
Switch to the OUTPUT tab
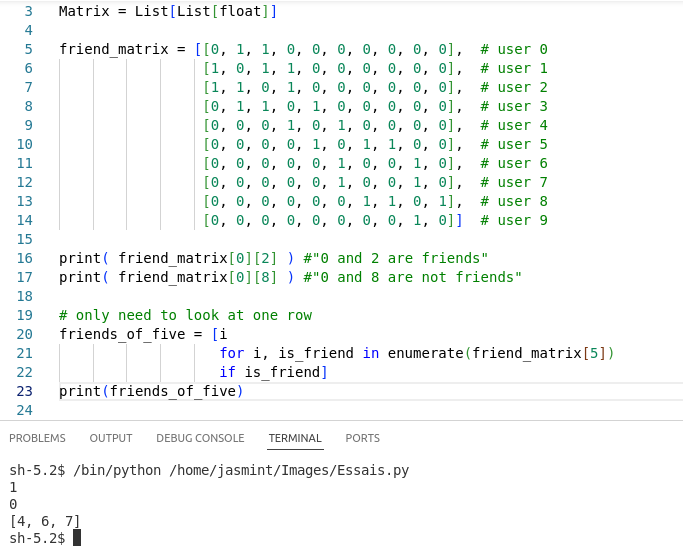pyautogui.click(x=111, y=438)
